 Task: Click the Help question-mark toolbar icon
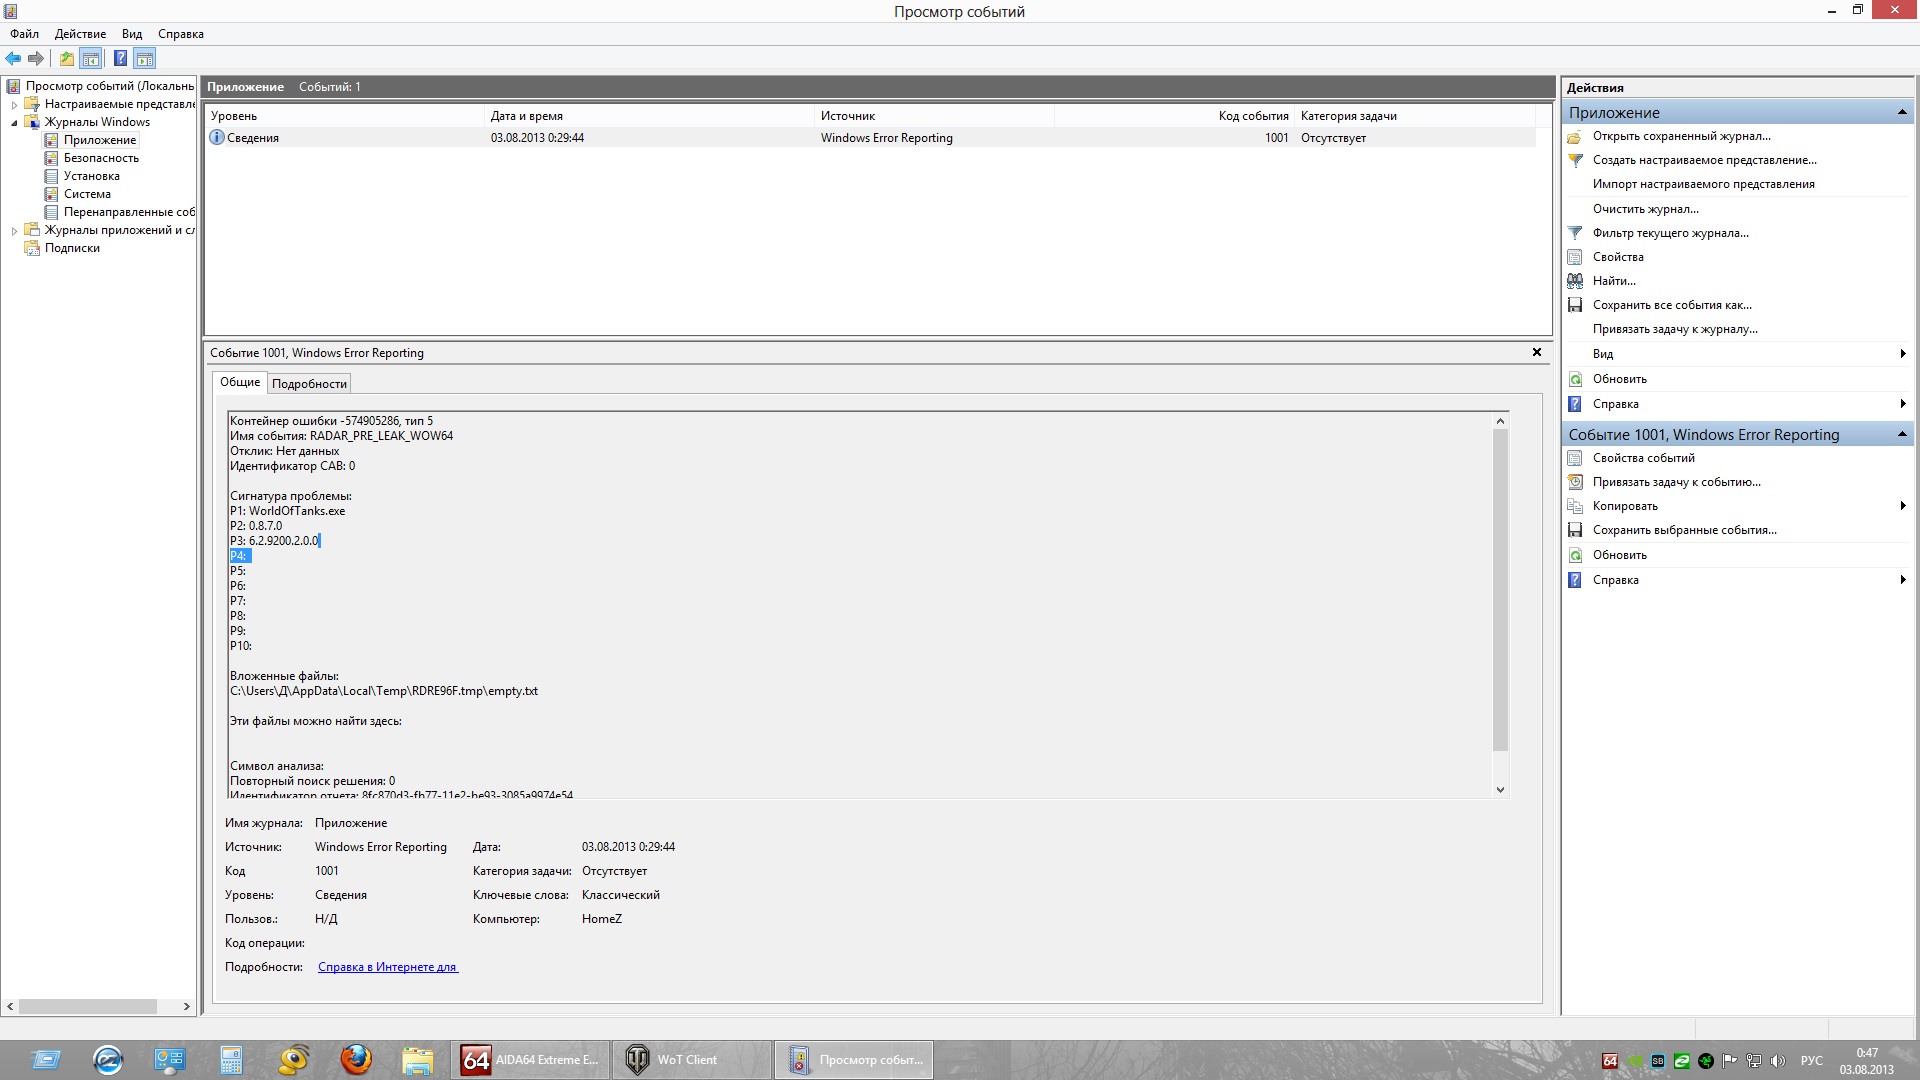[x=120, y=59]
